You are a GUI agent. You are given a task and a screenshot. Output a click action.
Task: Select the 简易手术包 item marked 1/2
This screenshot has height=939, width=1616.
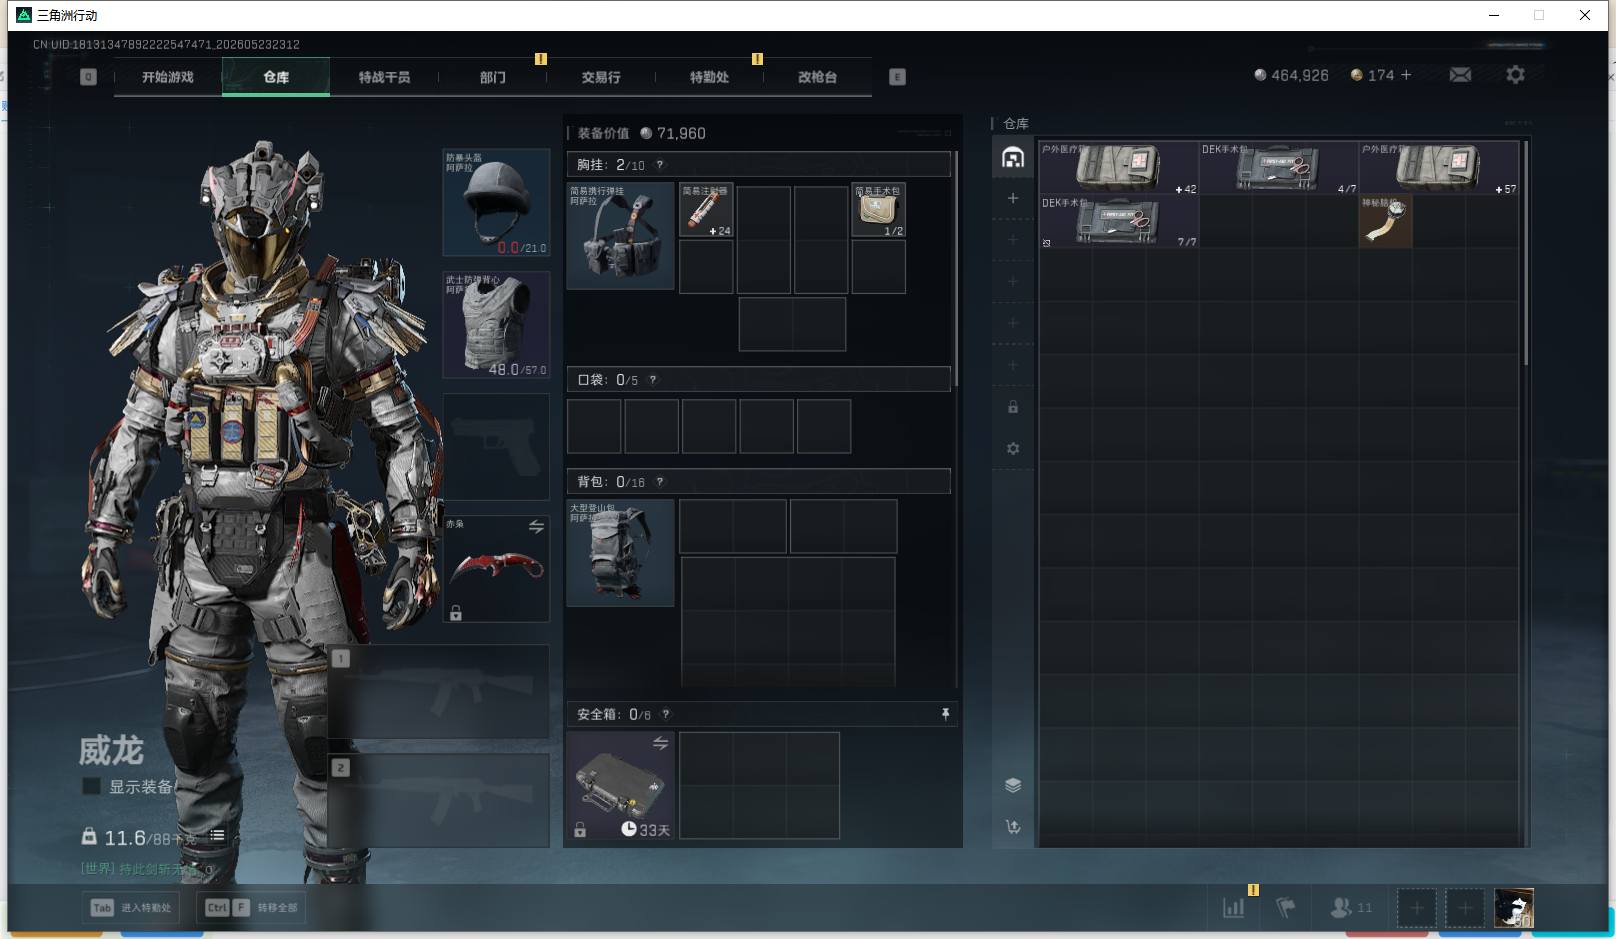point(878,210)
